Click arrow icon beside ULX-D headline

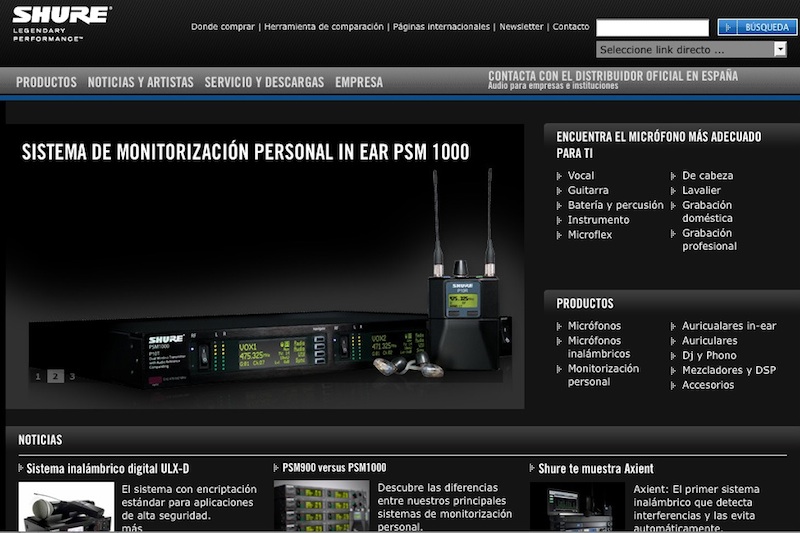point(20,468)
